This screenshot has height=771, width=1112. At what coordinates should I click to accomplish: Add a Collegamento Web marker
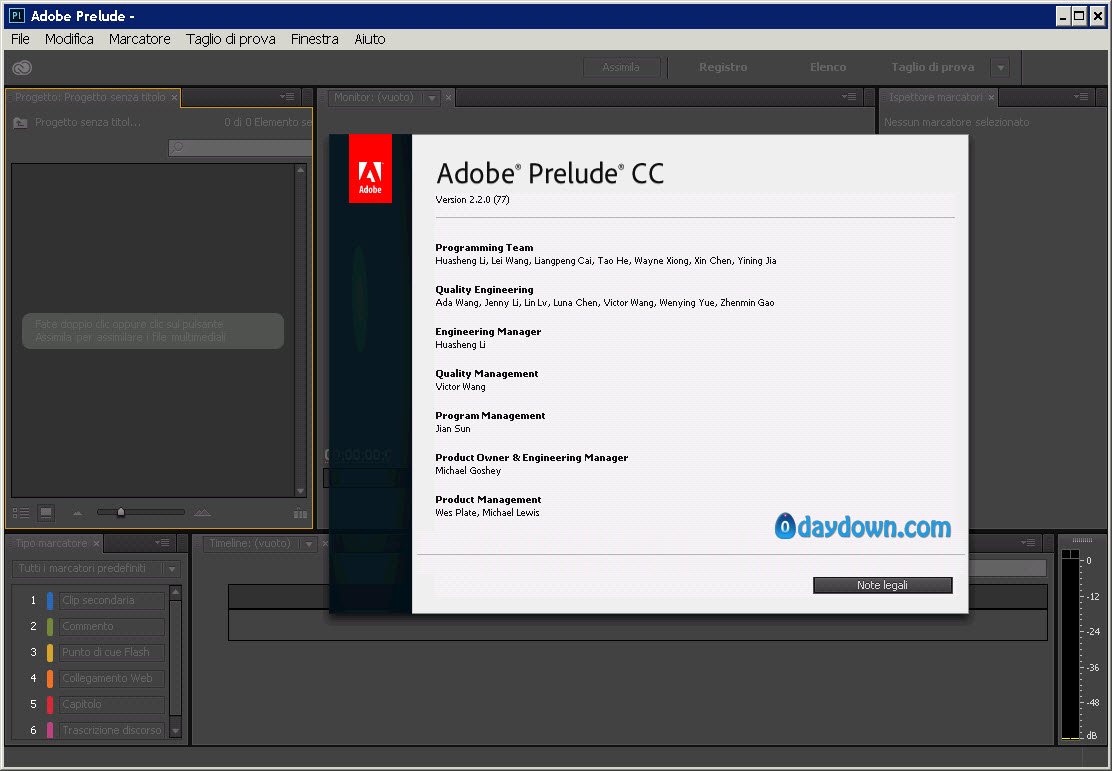coord(112,679)
